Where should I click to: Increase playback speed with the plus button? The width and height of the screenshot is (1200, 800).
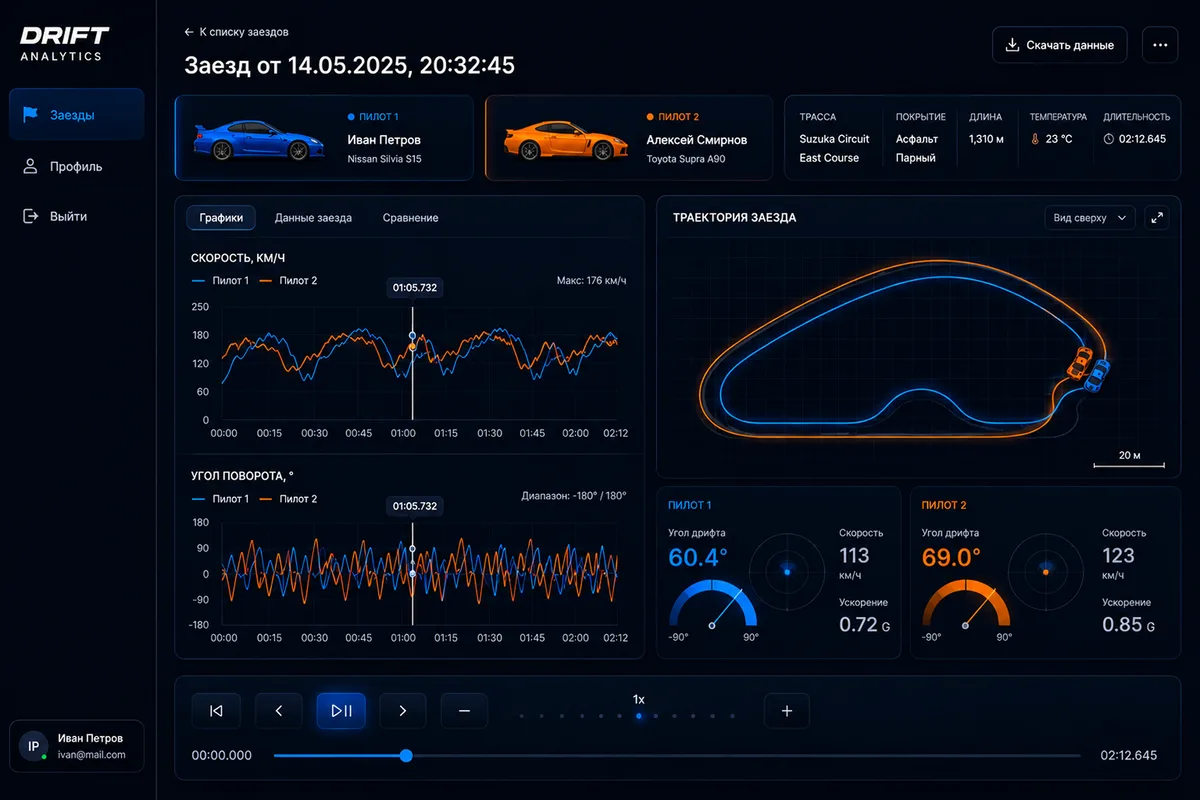[x=787, y=711]
